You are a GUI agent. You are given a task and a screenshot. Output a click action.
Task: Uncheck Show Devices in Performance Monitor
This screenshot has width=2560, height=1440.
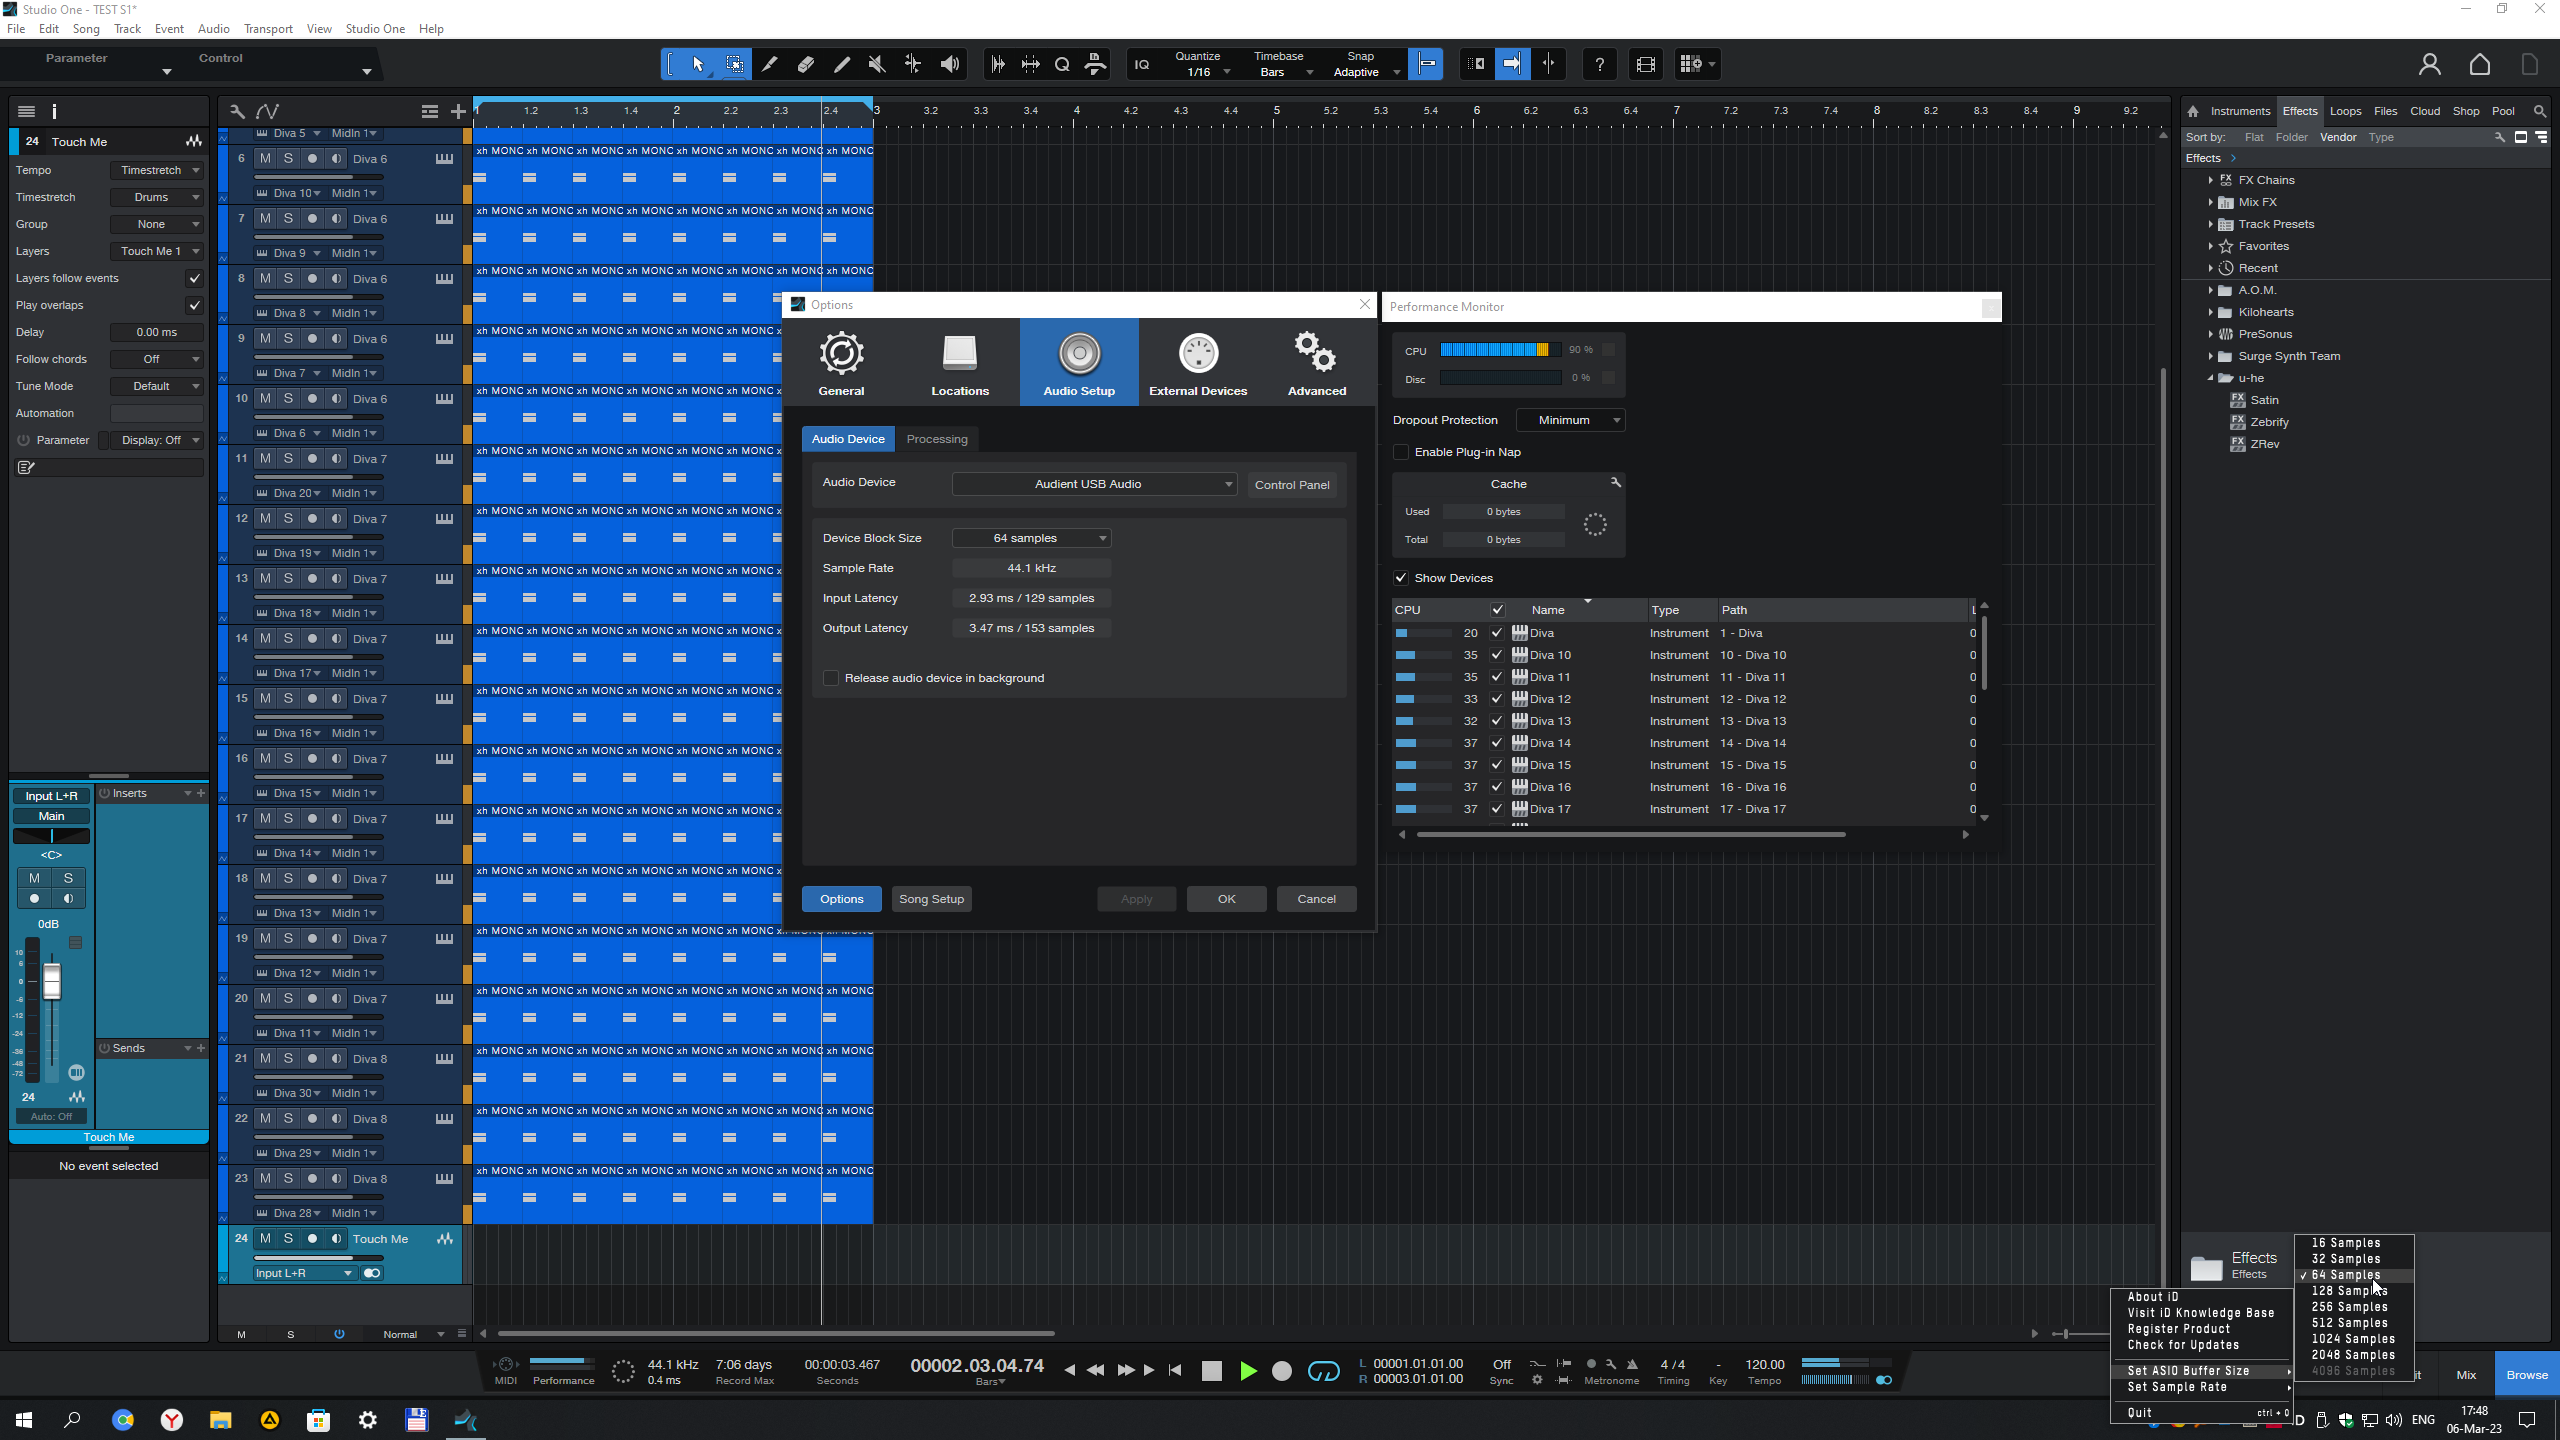point(1401,578)
